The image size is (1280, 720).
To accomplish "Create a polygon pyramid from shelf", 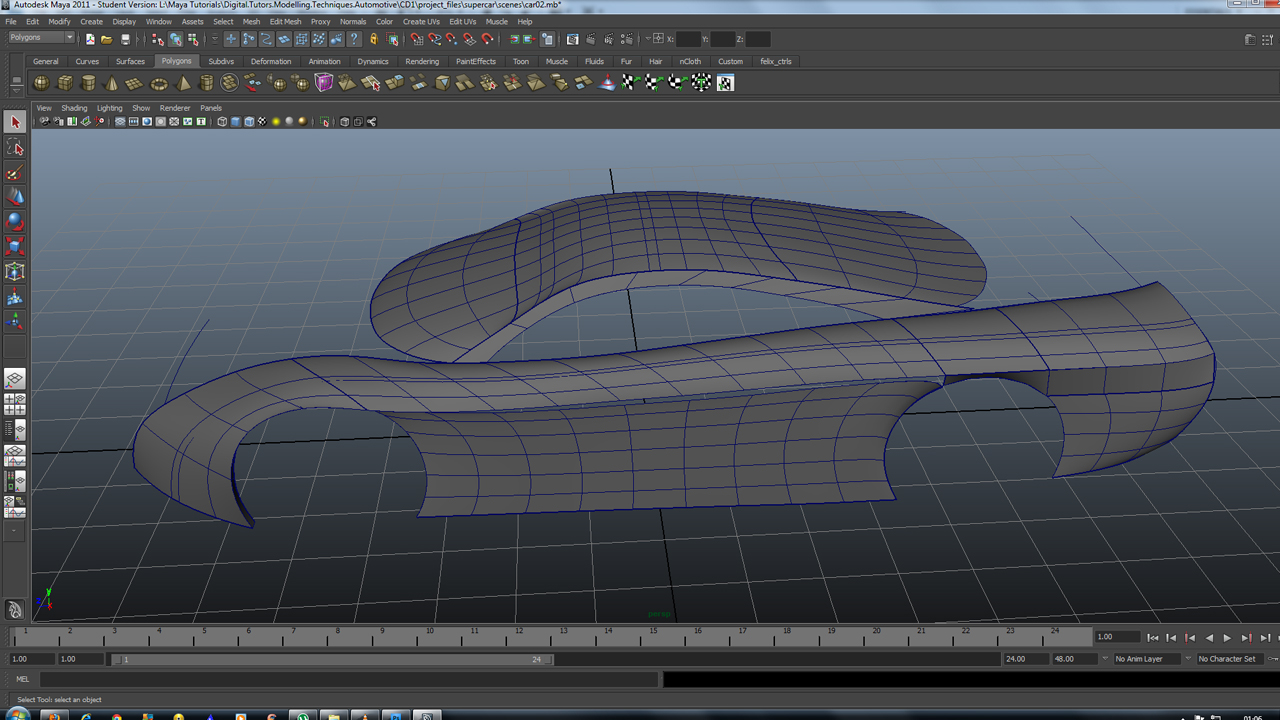I will pos(184,83).
